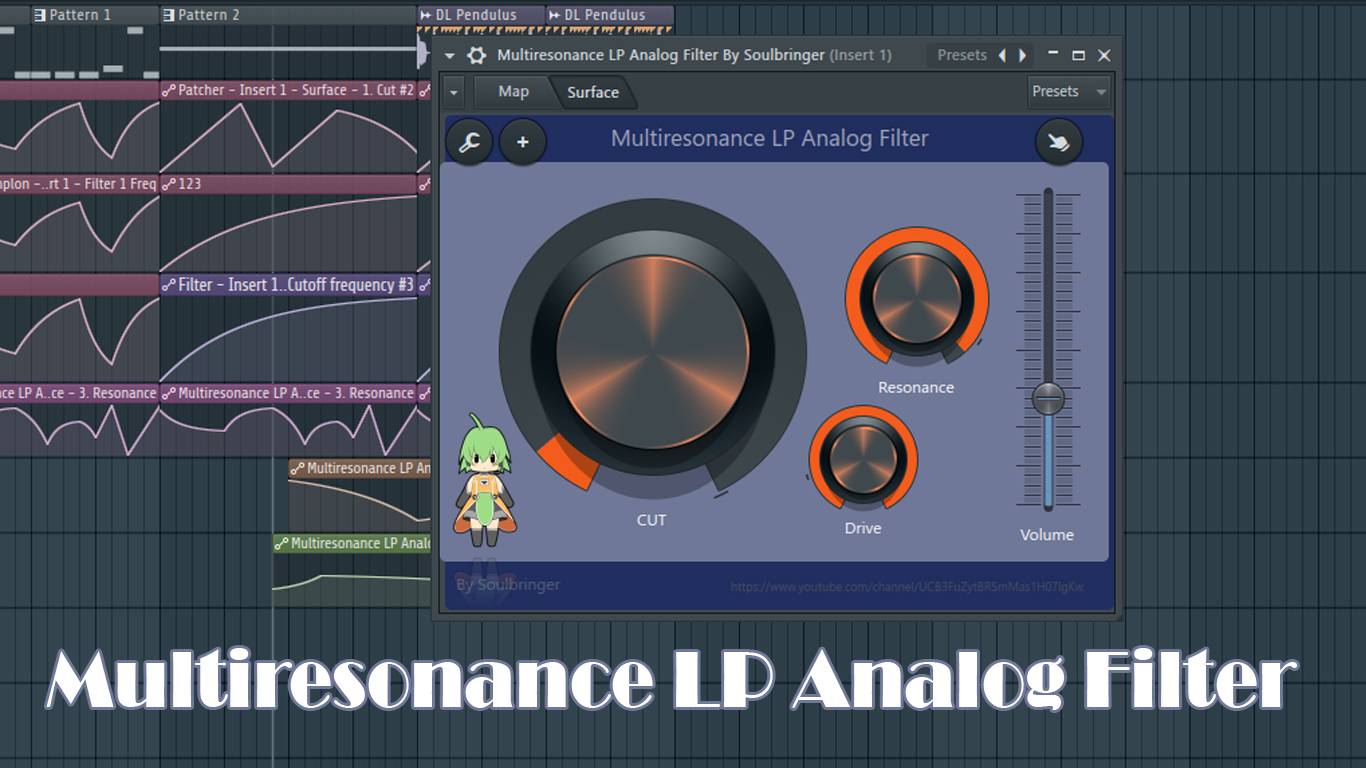
Task: Click the 'Drive' knob label
Action: pos(863,528)
